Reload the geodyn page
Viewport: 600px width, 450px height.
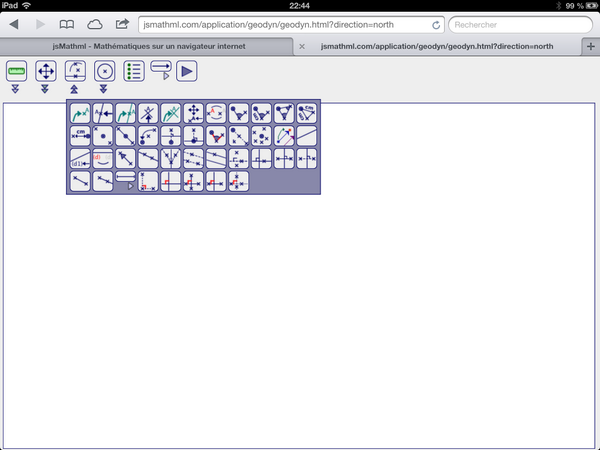click(x=436, y=25)
